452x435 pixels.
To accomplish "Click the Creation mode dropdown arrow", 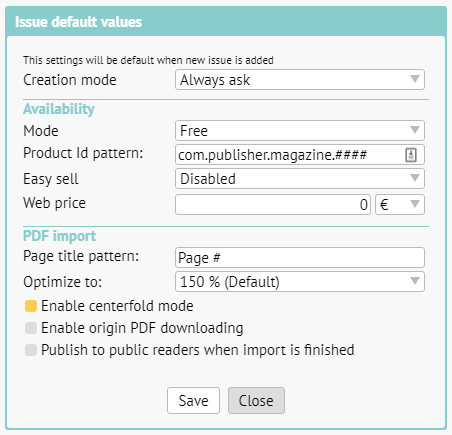I will (x=415, y=79).
